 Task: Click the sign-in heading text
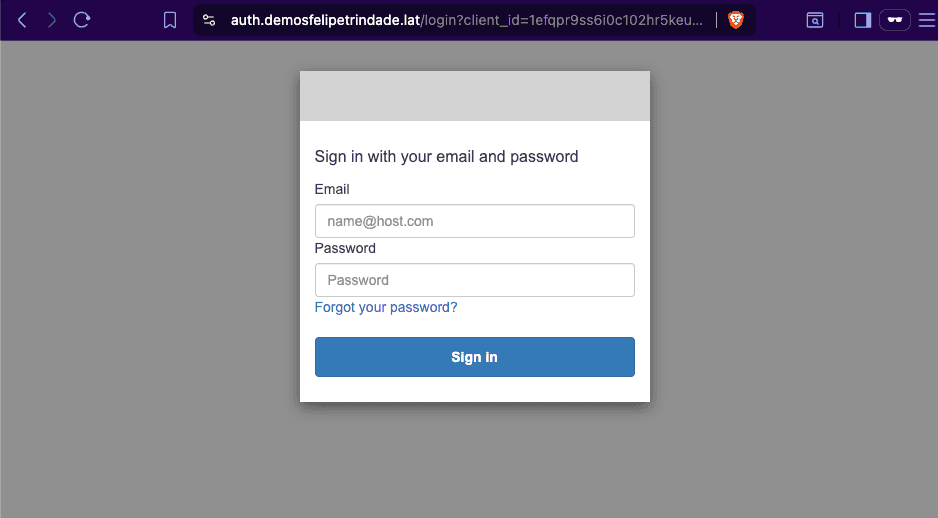tap(446, 156)
